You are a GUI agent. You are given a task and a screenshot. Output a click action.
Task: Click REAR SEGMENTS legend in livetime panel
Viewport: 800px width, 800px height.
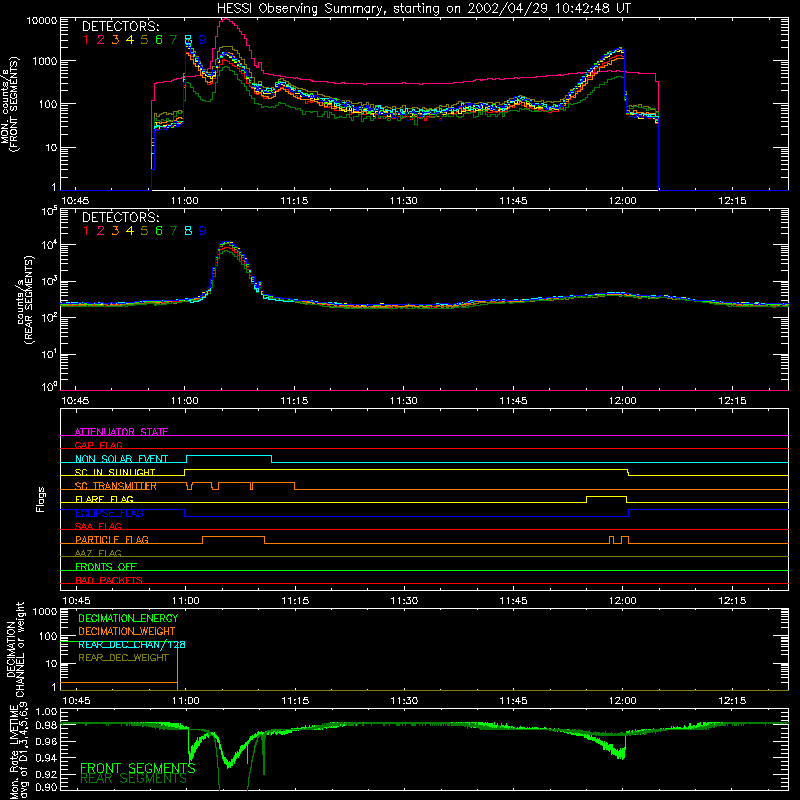pos(134,779)
